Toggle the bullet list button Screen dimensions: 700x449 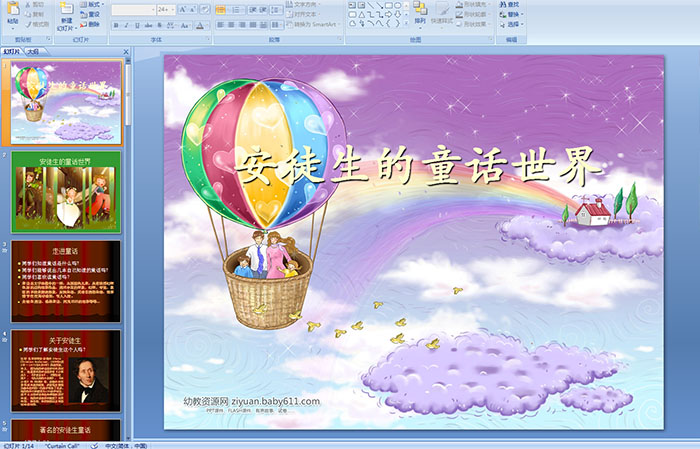click(221, 10)
